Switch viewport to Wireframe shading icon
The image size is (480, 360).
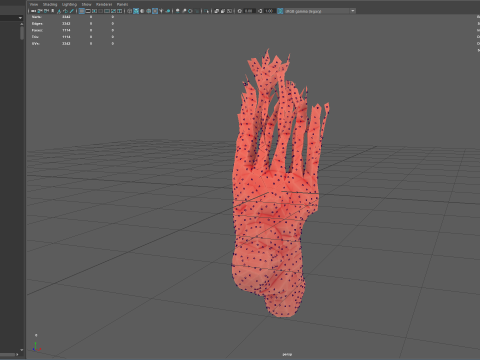[130, 11]
